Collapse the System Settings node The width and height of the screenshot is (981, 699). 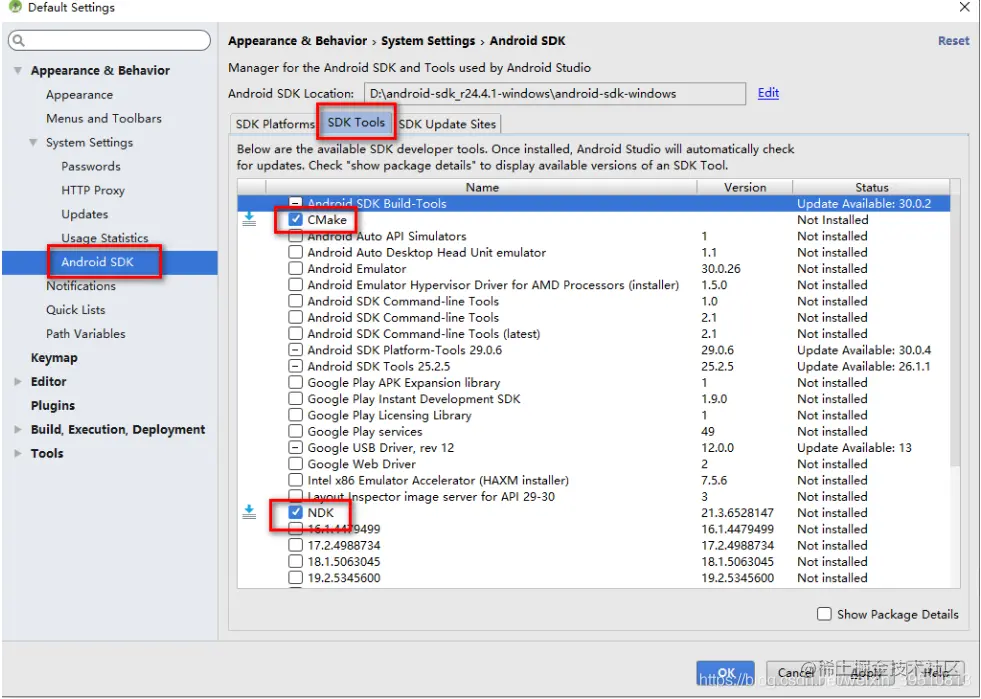pos(33,143)
